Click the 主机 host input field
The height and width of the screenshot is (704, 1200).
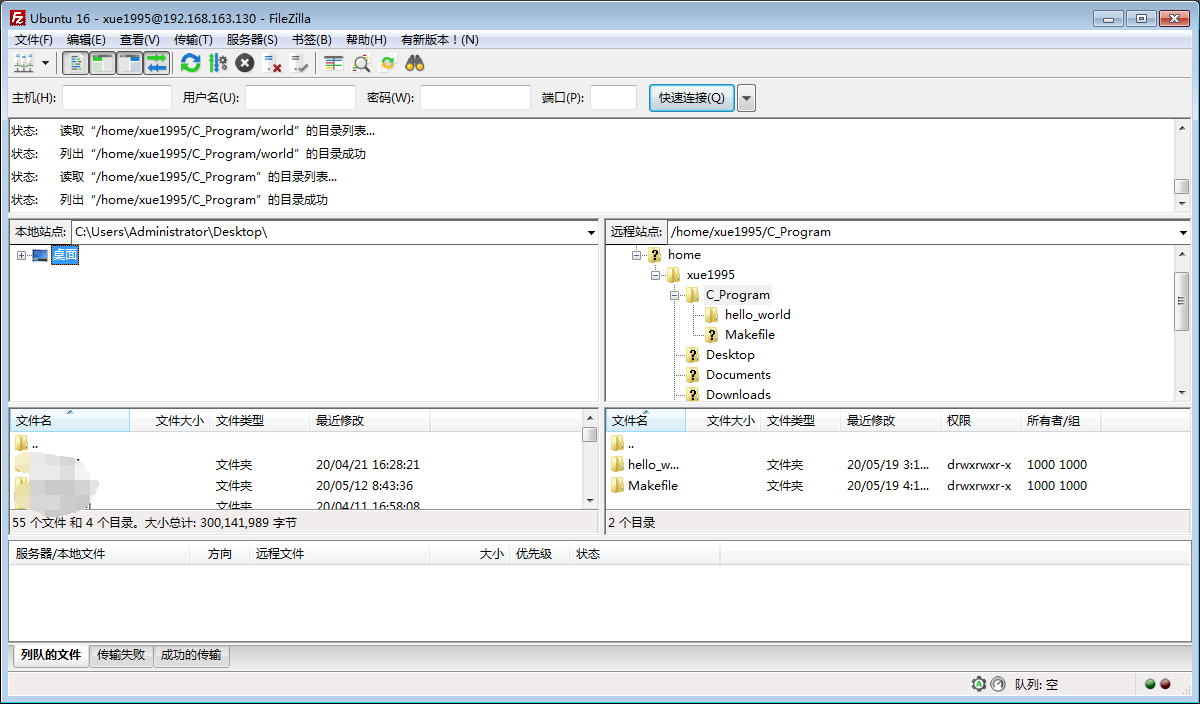(x=117, y=97)
